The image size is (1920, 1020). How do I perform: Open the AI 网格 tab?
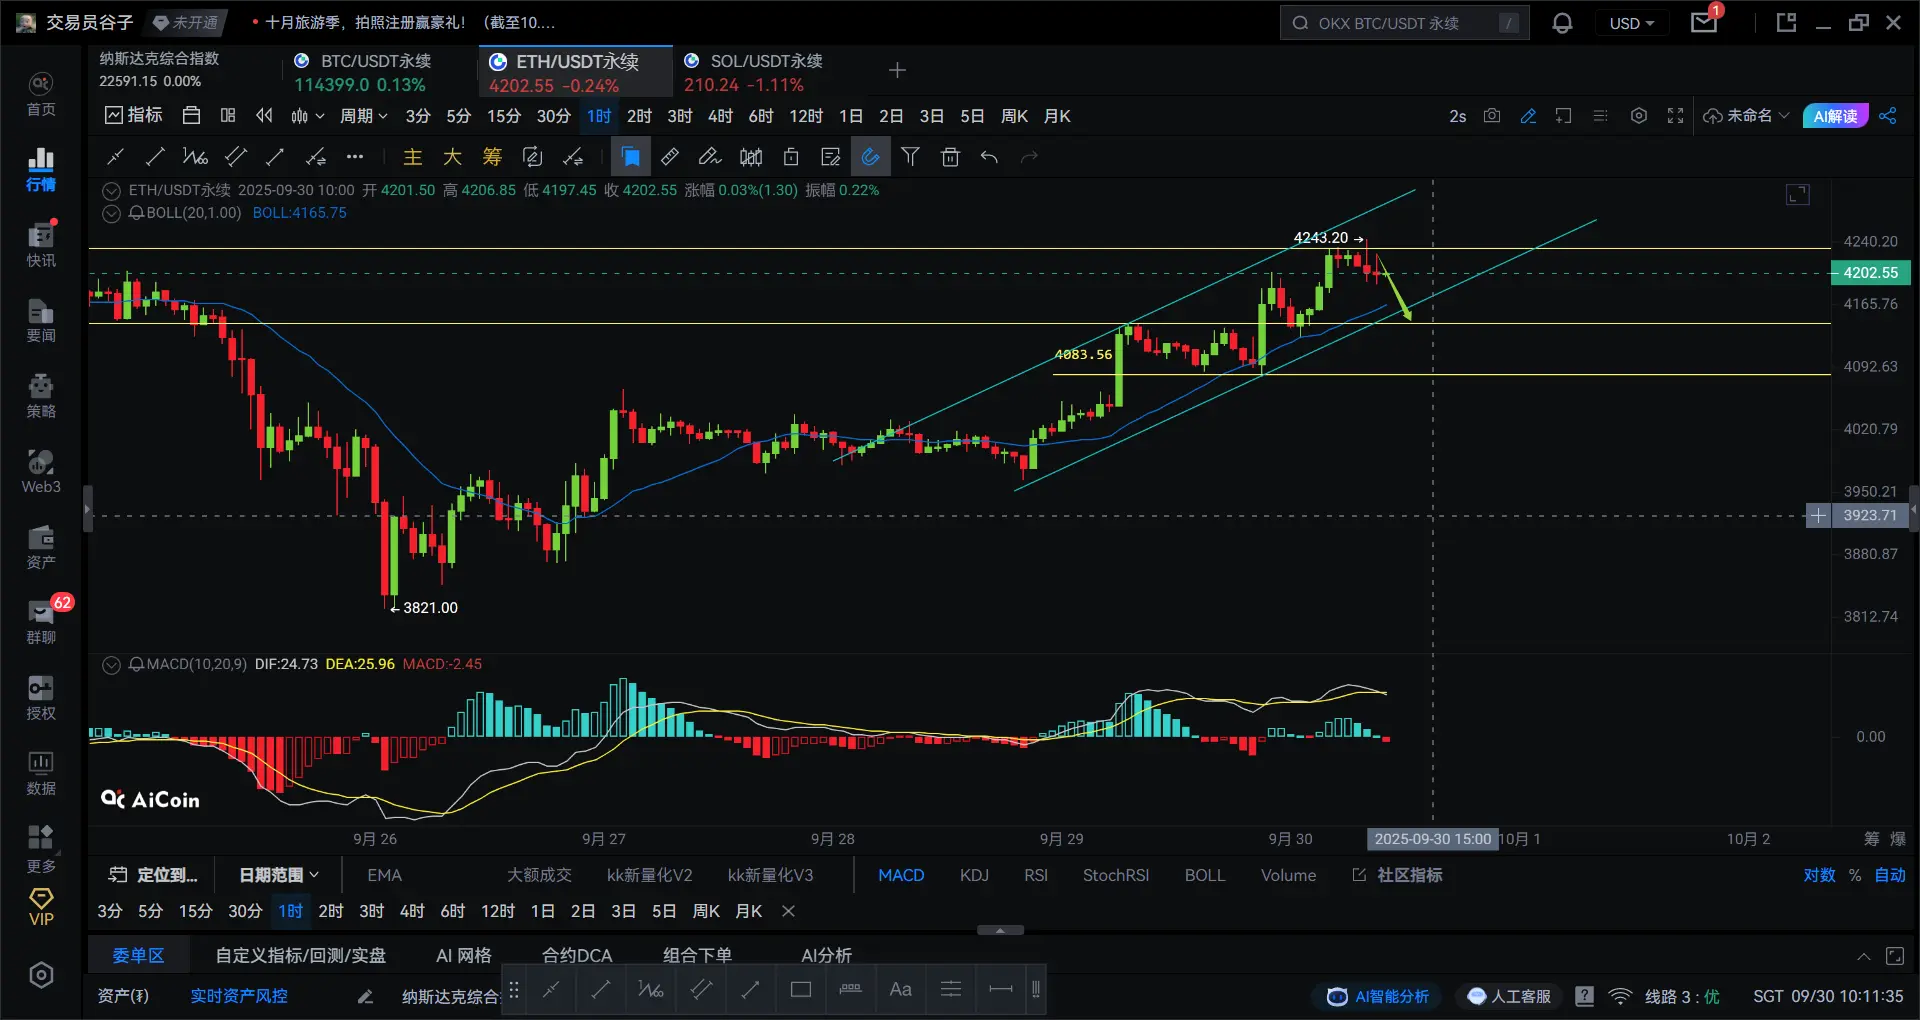click(464, 956)
